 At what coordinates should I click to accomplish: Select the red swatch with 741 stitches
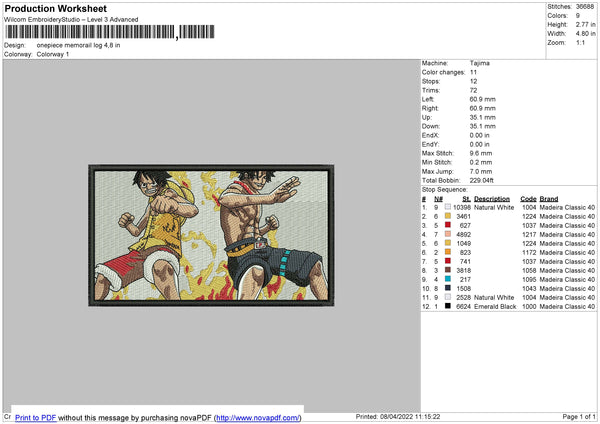[448, 261]
